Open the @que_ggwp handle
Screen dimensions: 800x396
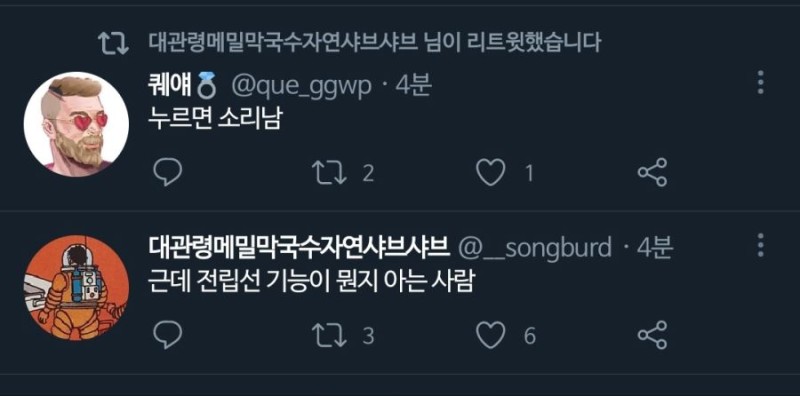302,87
